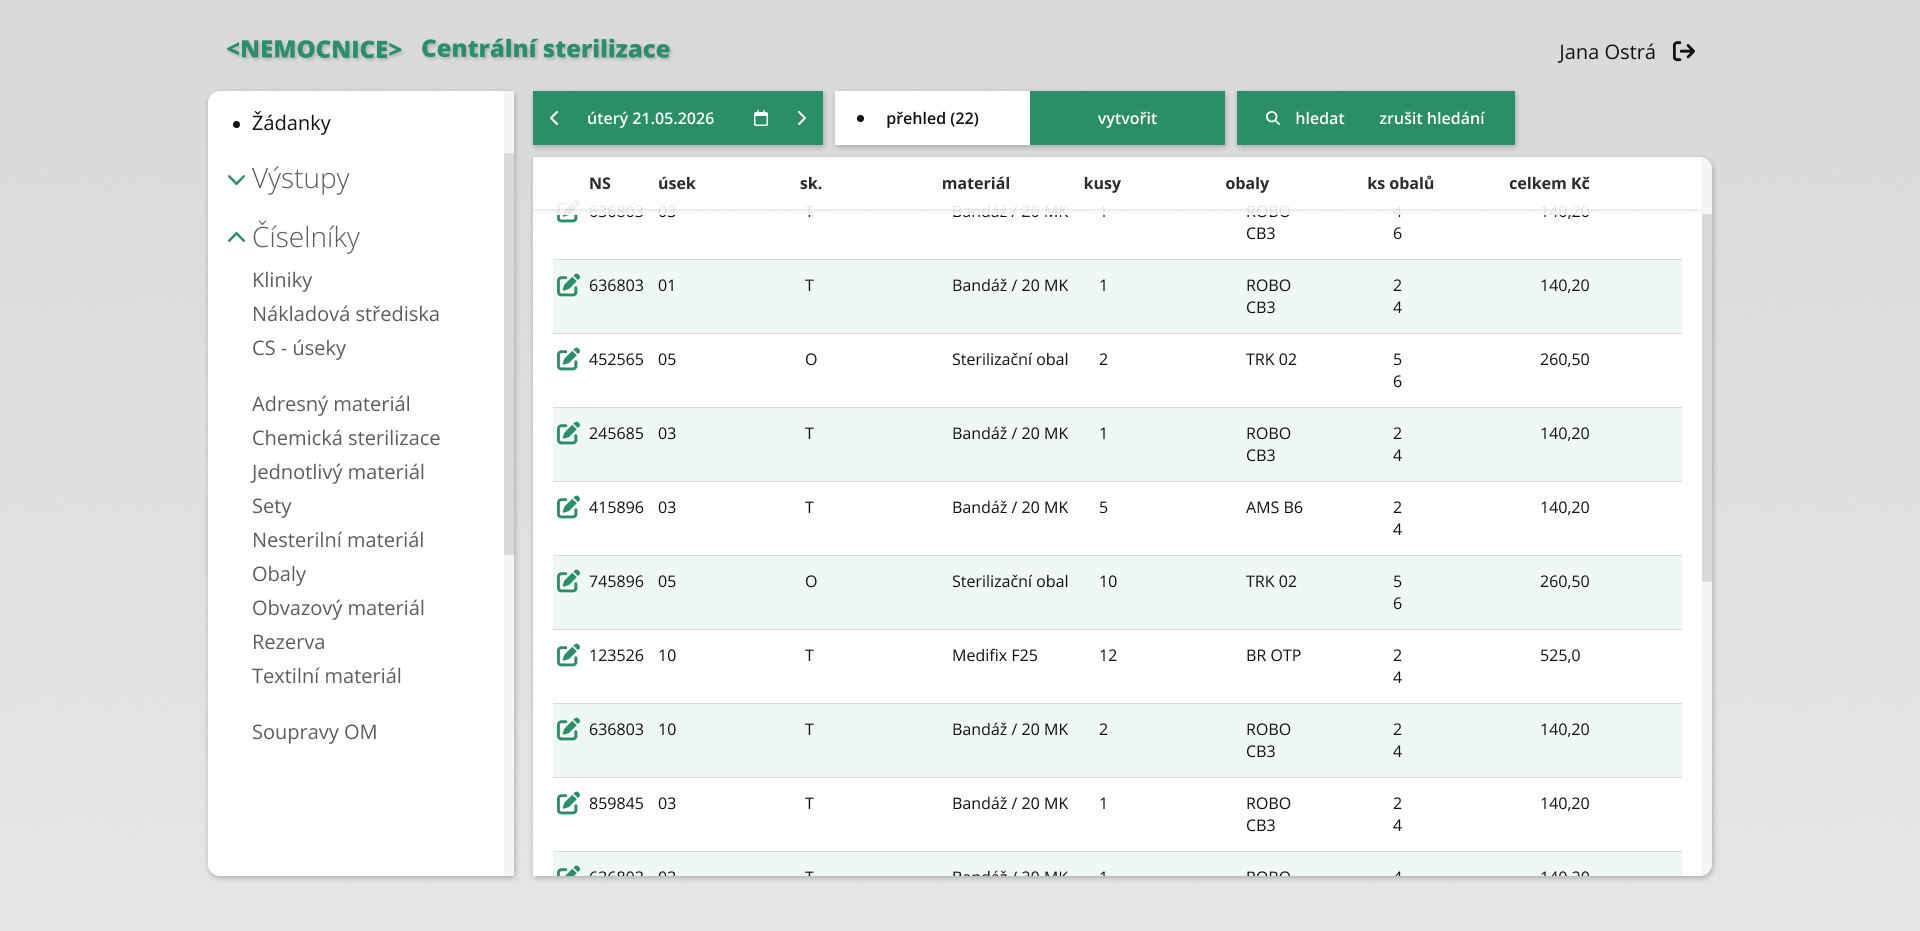This screenshot has width=1920, height=931.
Task: Open Adresný materiál list
Action: coord(331,404)
